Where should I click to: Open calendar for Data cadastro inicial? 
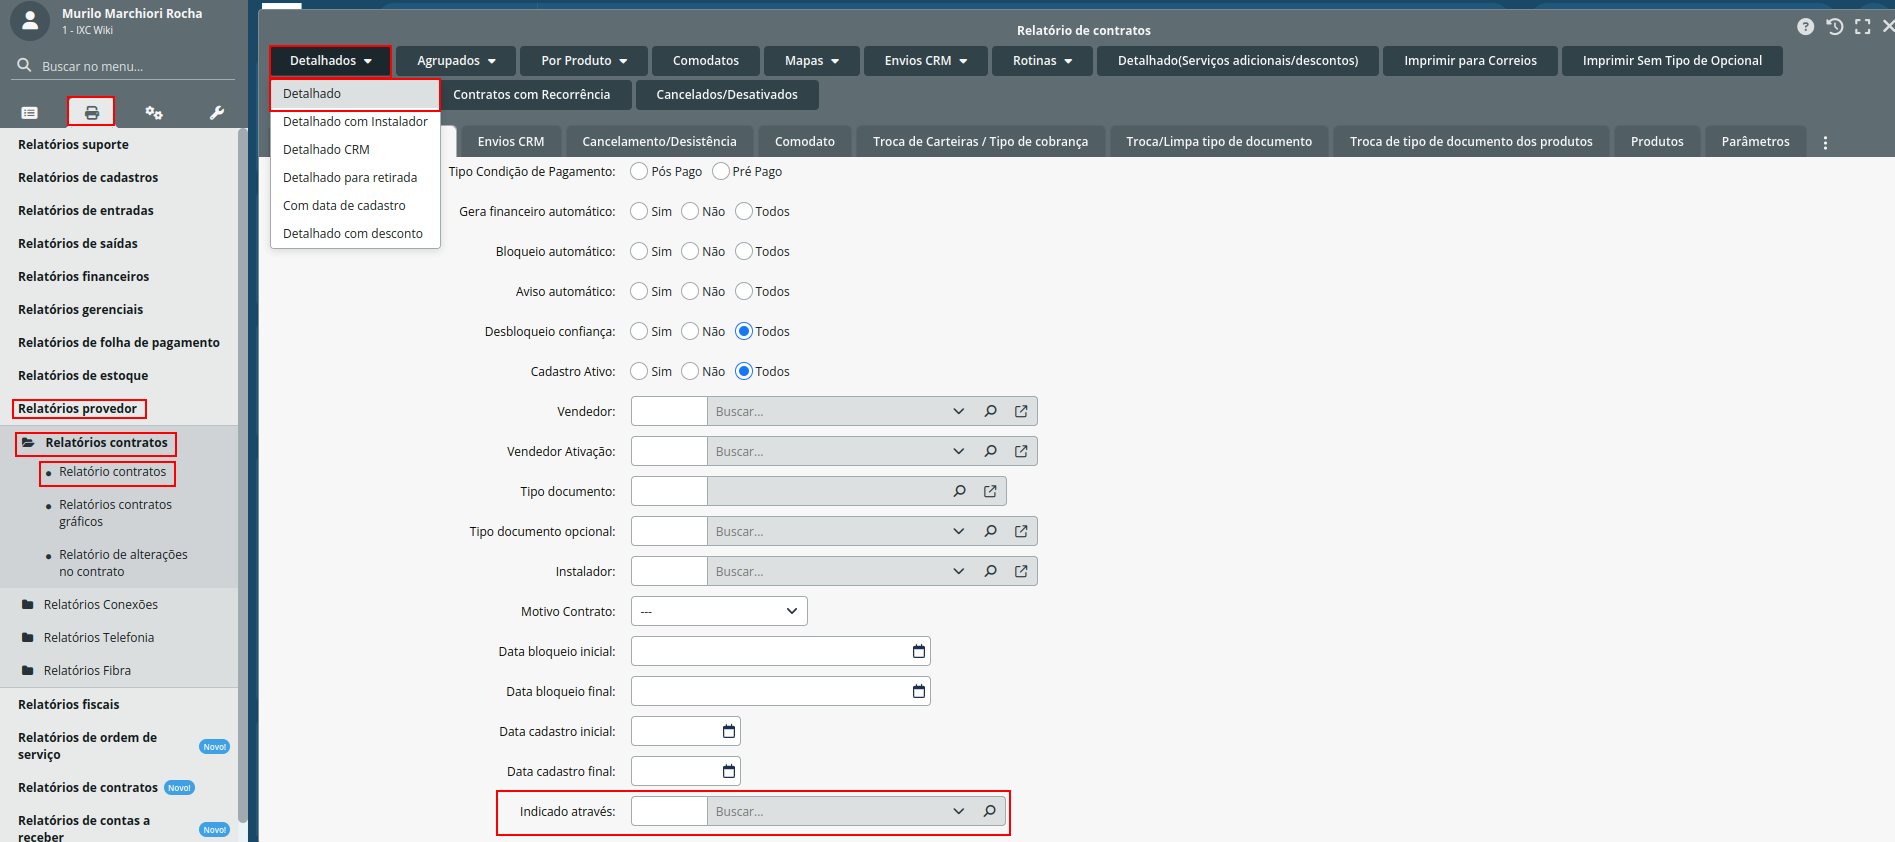pos(728,731)
